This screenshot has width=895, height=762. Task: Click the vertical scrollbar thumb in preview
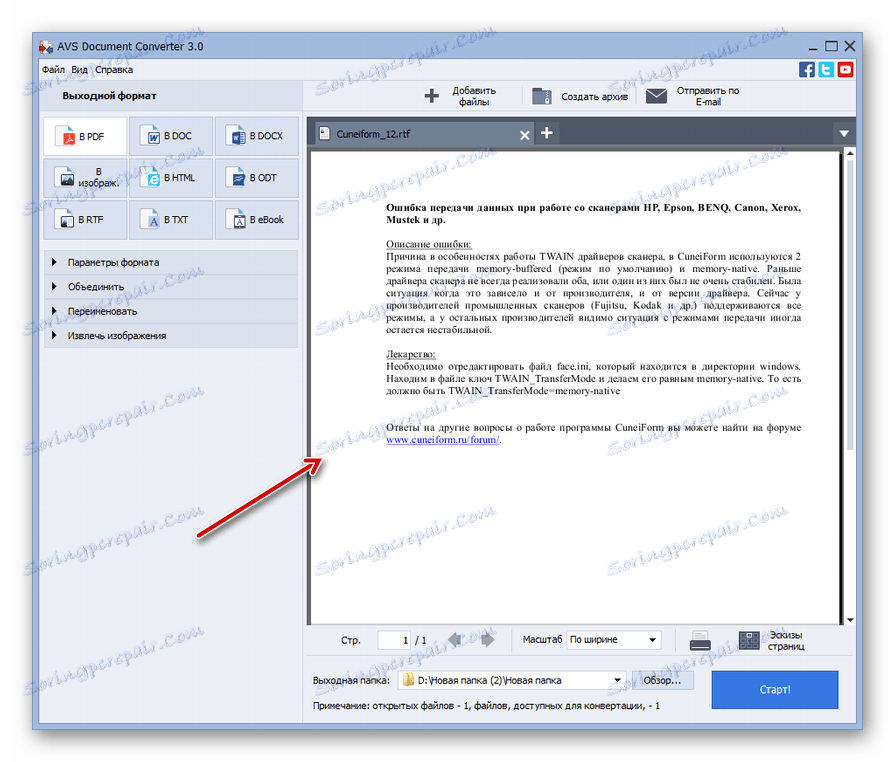click(850, 304)
